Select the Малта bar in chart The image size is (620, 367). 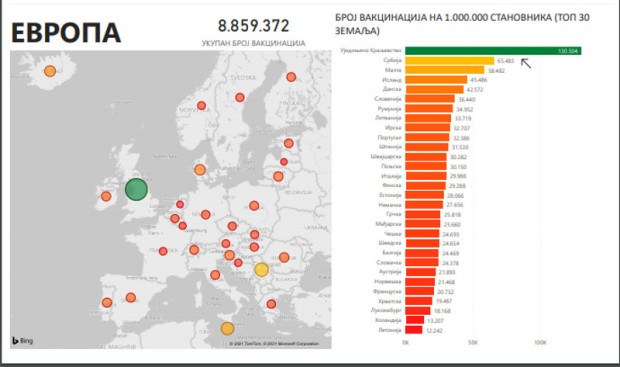point(445,70)
